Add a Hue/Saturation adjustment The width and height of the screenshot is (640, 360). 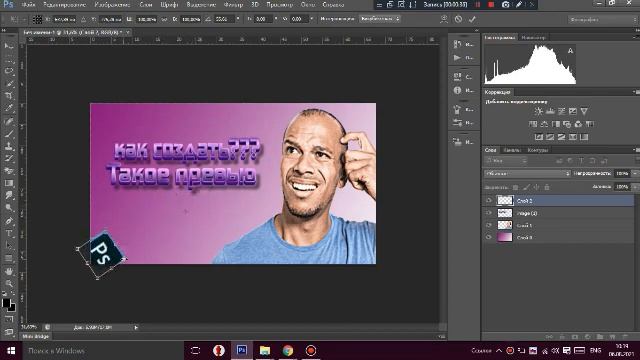coord(533,124)
